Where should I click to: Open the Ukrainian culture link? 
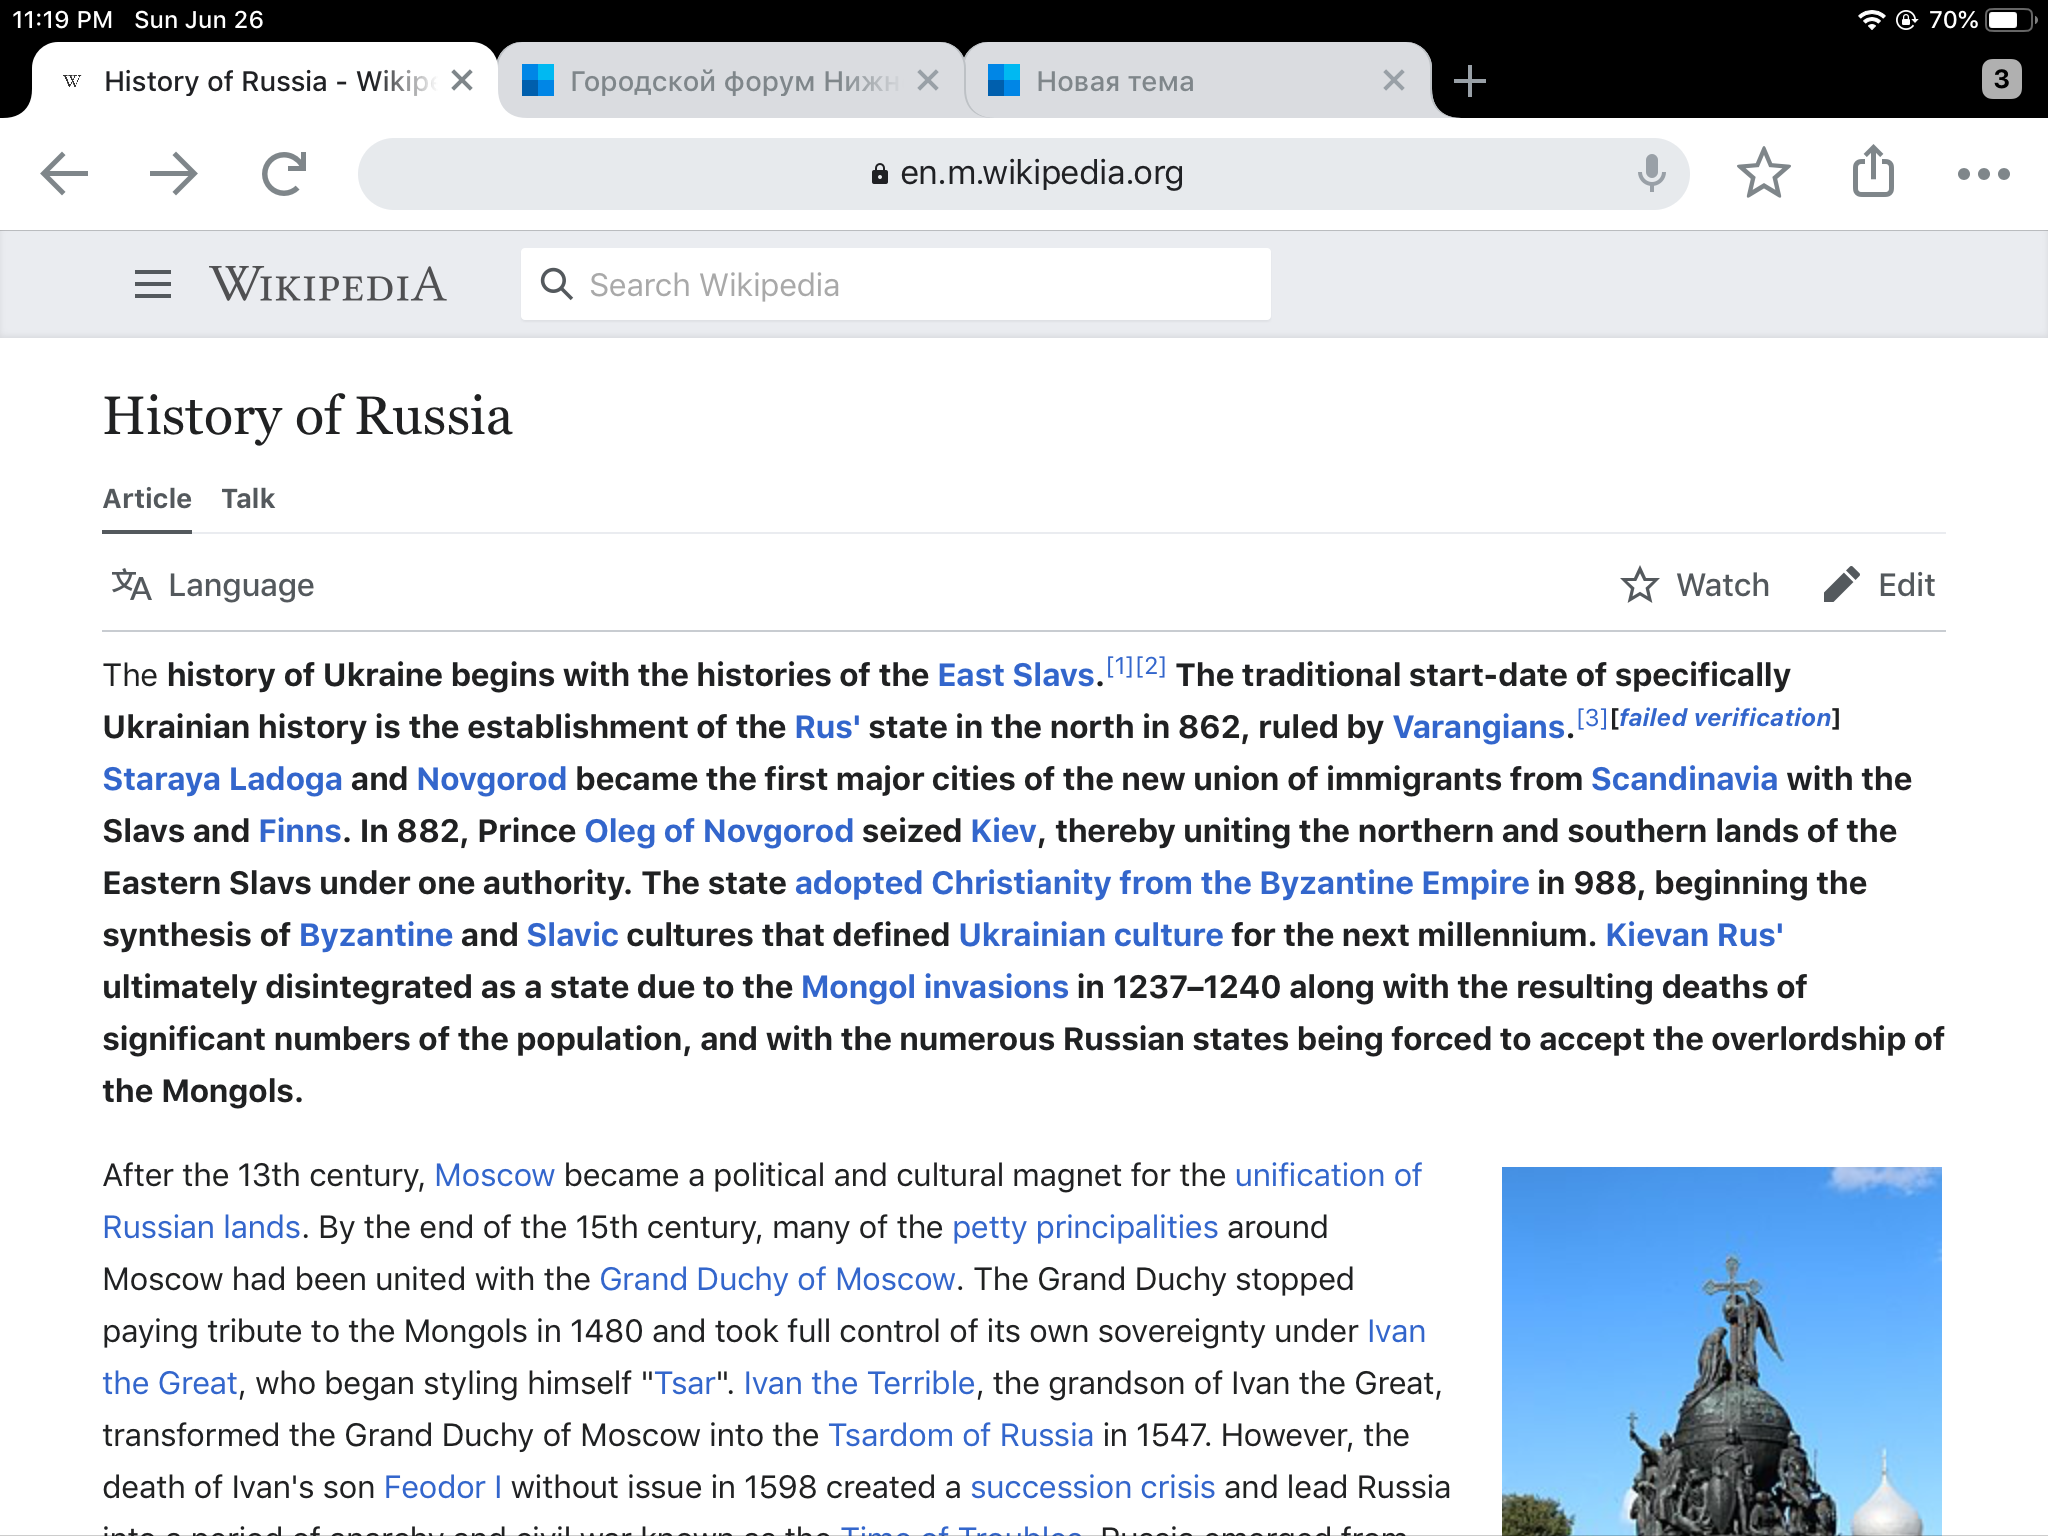coord(1091,935)
